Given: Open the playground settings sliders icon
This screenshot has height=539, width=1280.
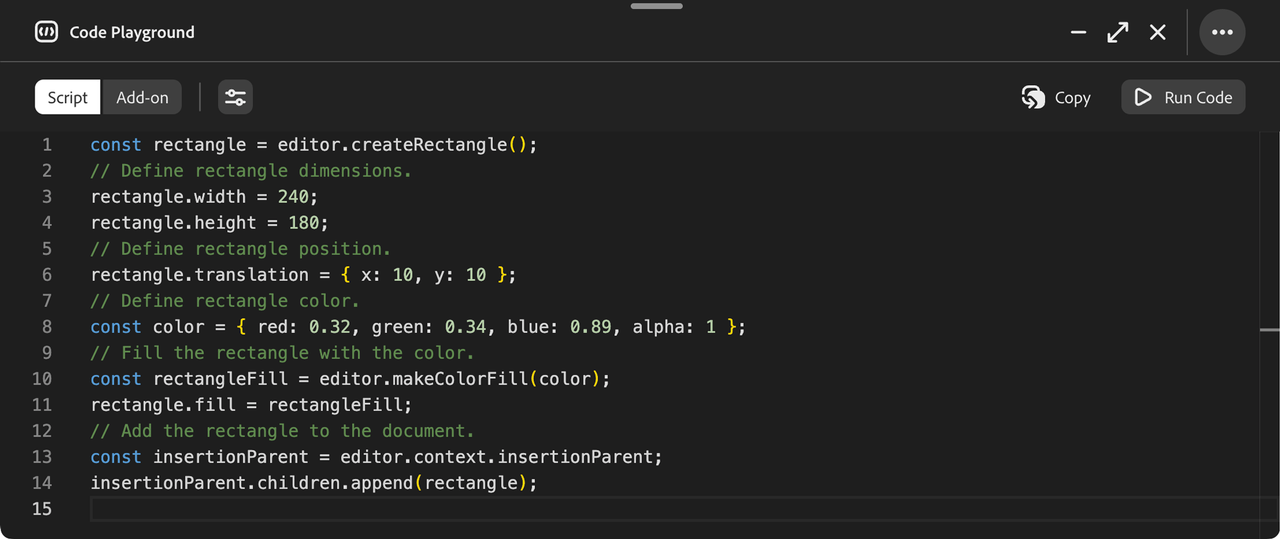Looking at the screenshot, I should 235,97.
